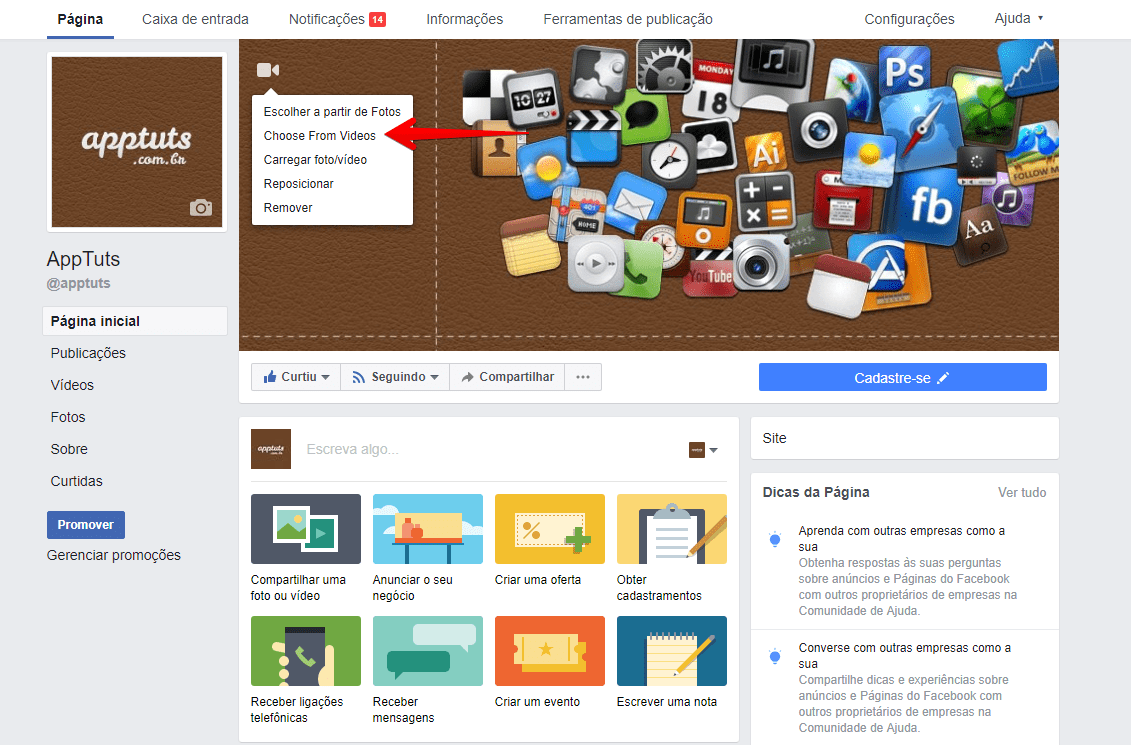Click the camera icon on profile picture
Image resolution: width=1131 pixels, height=745 pixels.
click(201, 208)
